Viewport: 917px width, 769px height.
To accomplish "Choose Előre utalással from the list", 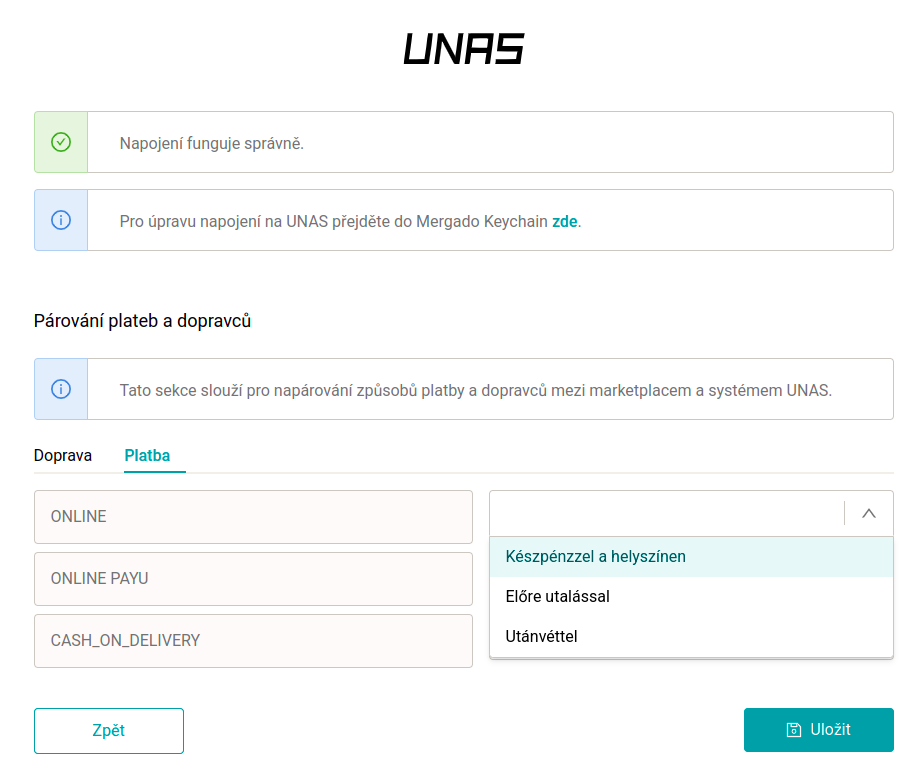I will point(558,597).
